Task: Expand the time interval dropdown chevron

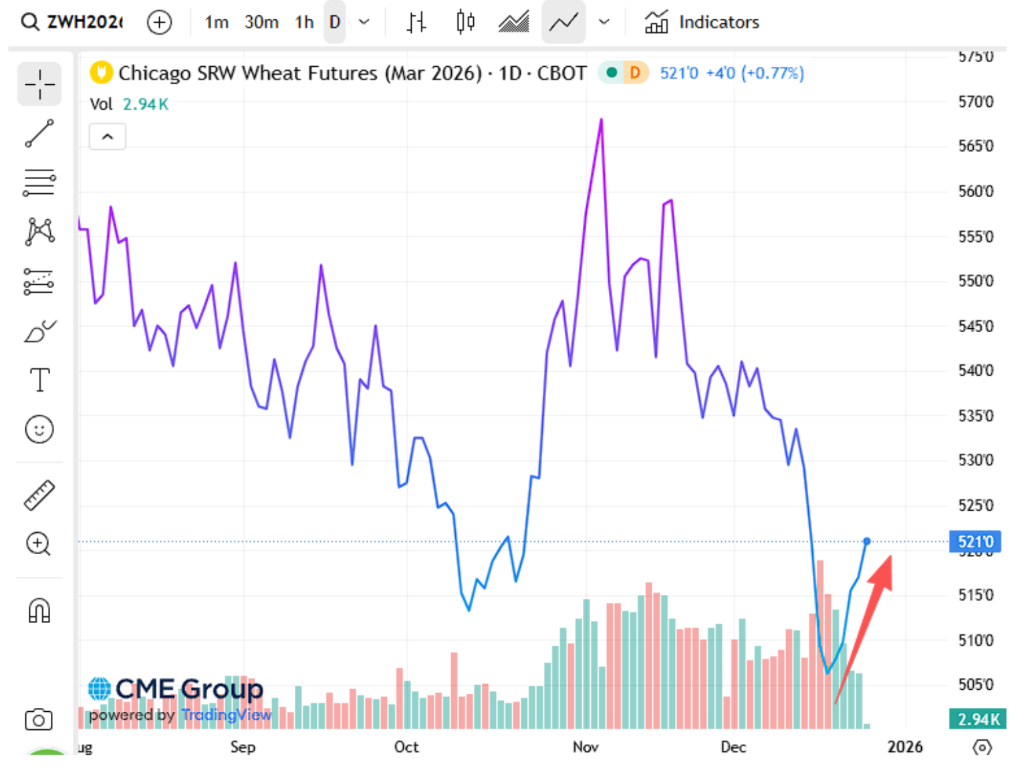Action: [364, 22]
